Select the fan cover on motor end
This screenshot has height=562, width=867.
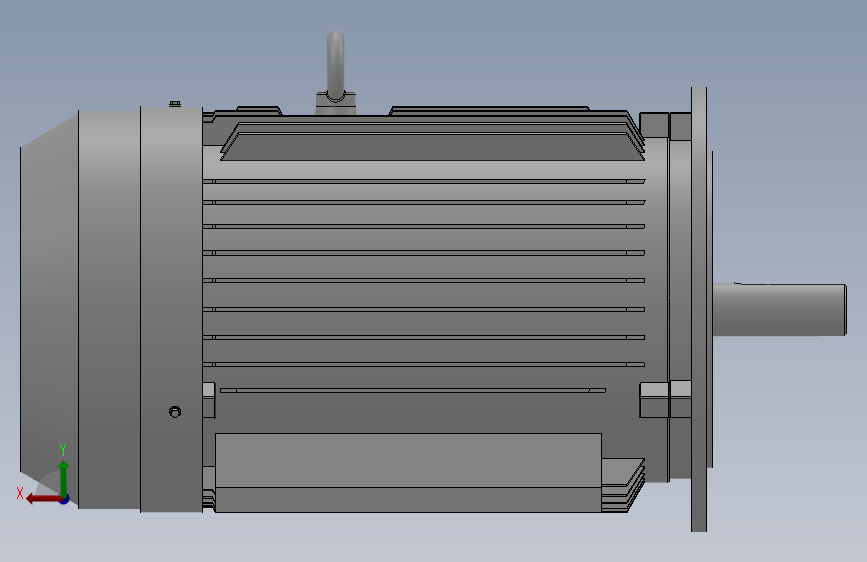pos(111,310)
